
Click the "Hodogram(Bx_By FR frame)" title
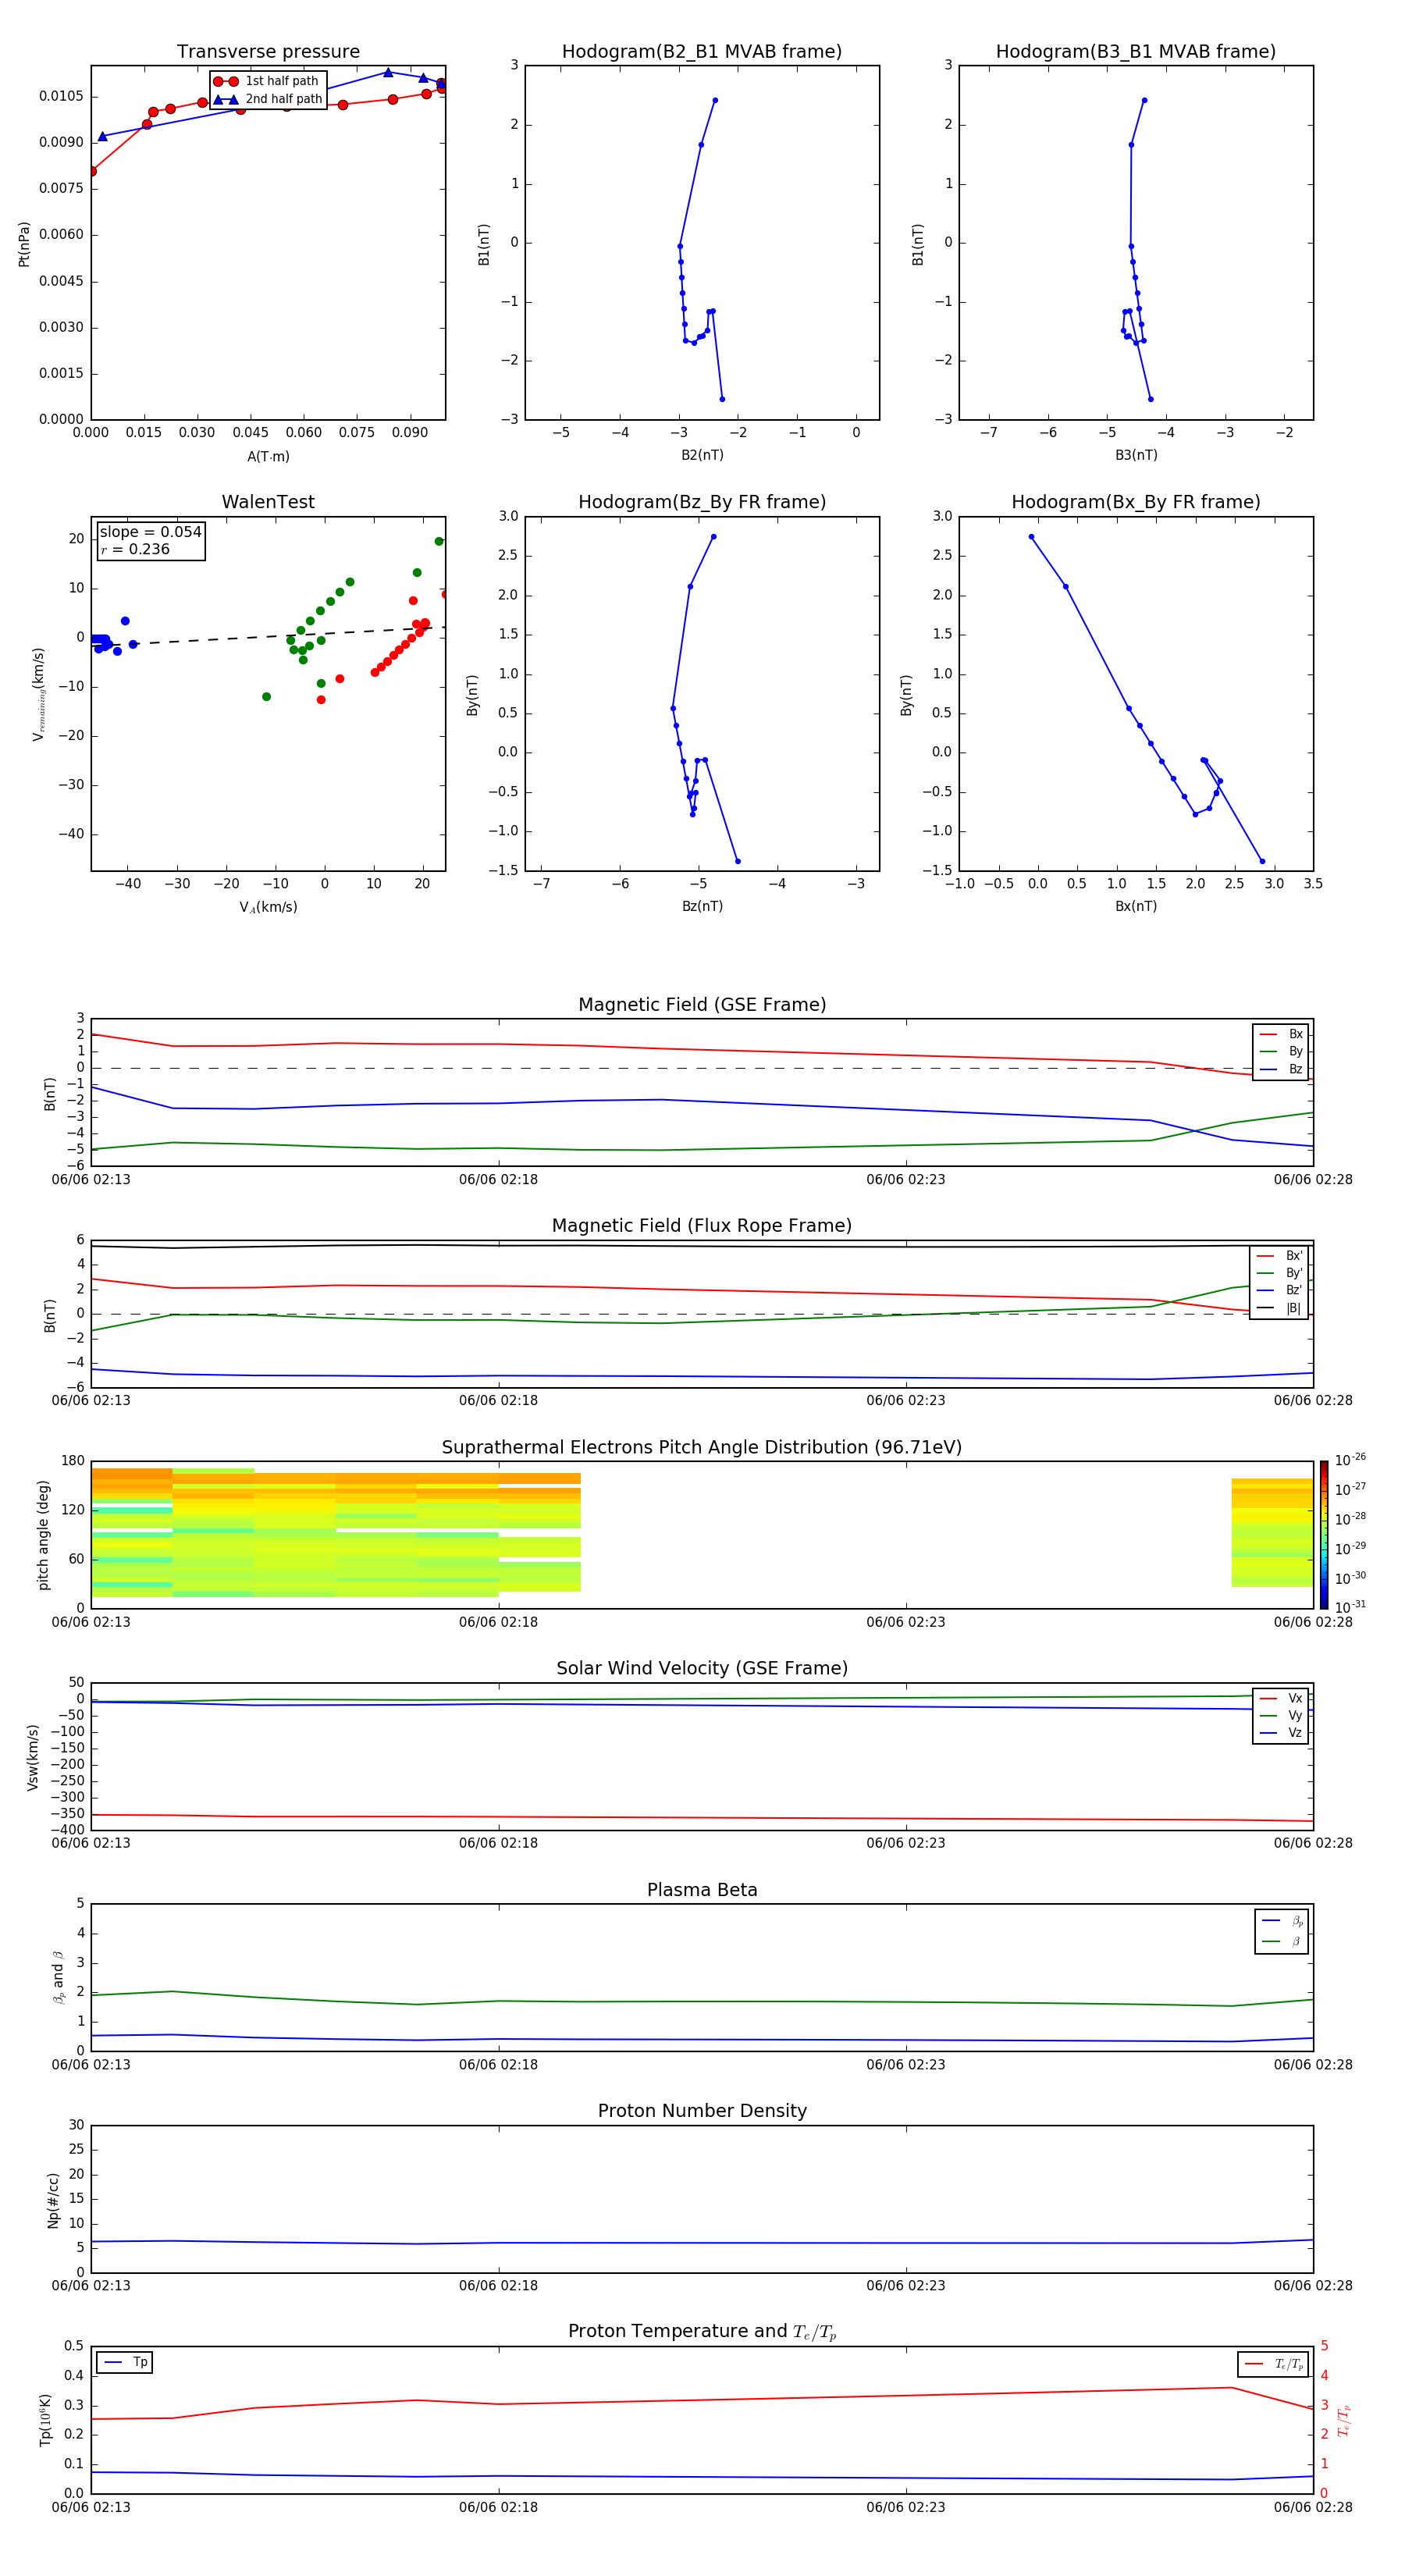pyautogui.click(x=1135, y=502)
